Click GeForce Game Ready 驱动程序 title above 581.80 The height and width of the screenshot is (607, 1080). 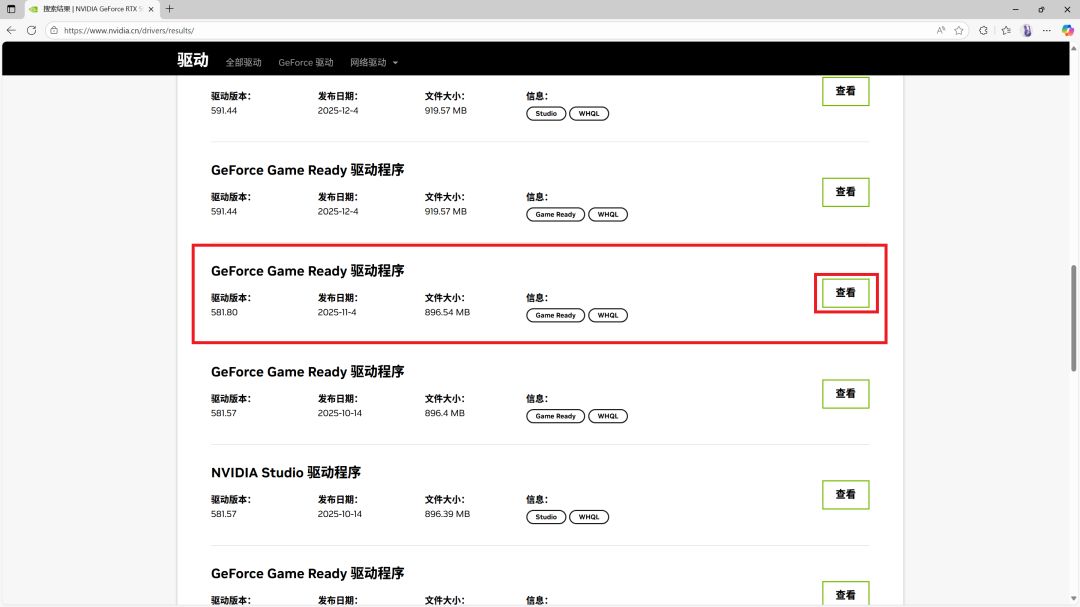coord(307,271)
